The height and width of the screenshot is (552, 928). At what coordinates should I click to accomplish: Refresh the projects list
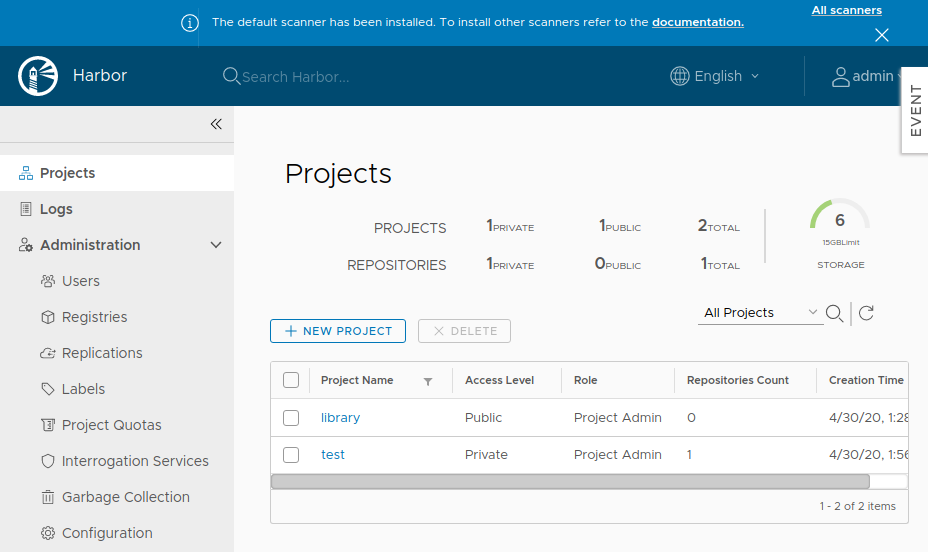[x=866, y=314]
